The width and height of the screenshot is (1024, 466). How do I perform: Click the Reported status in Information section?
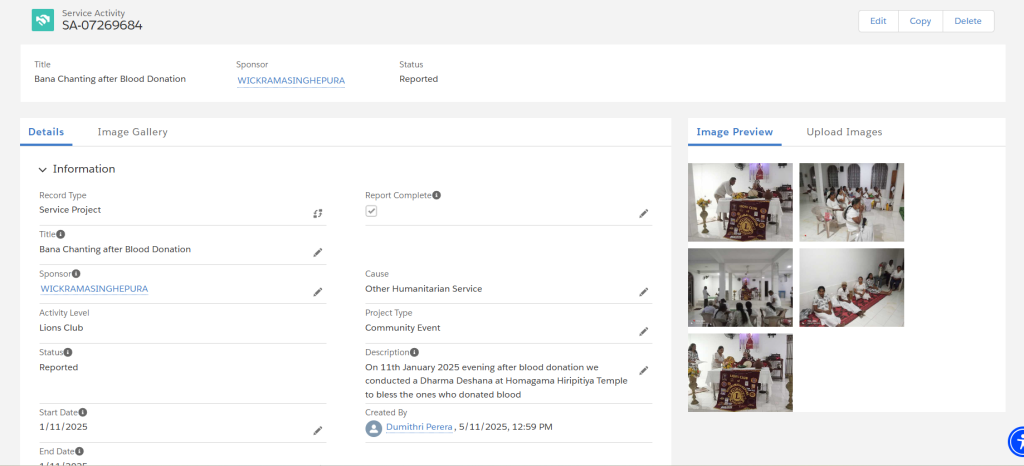click(59, 367)
